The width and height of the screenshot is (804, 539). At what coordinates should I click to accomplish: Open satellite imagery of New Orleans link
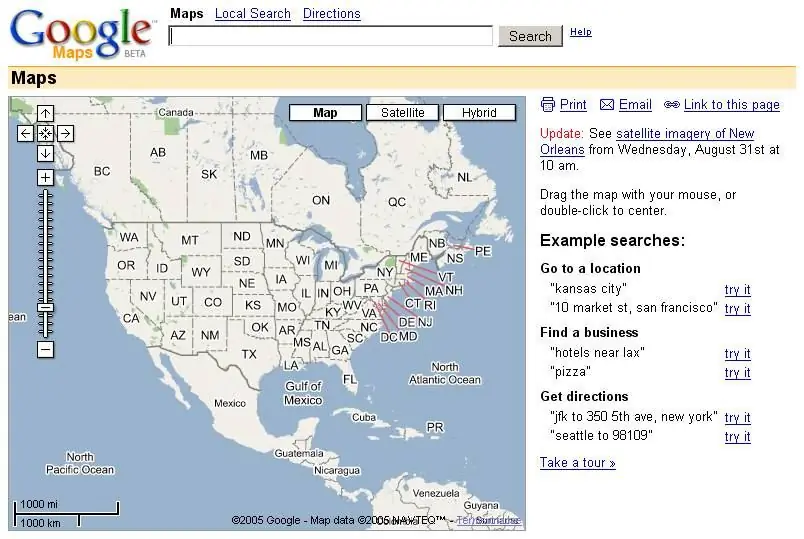(x=647, y=142)
